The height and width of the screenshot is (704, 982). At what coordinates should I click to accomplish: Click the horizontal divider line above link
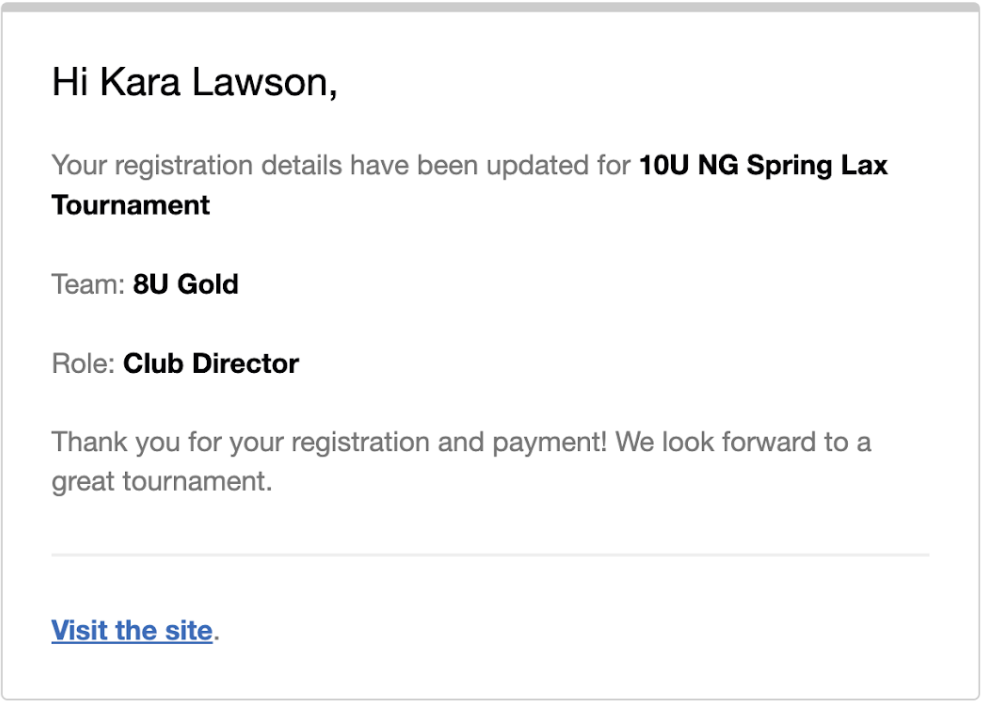point(490,554)
